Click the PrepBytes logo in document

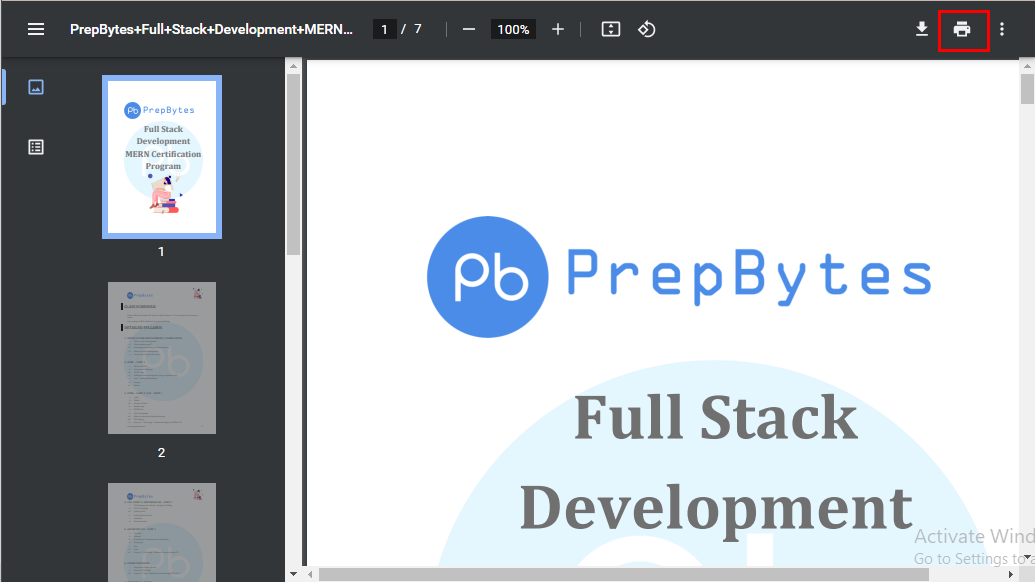pyautogui.click(x=679, y=276)
